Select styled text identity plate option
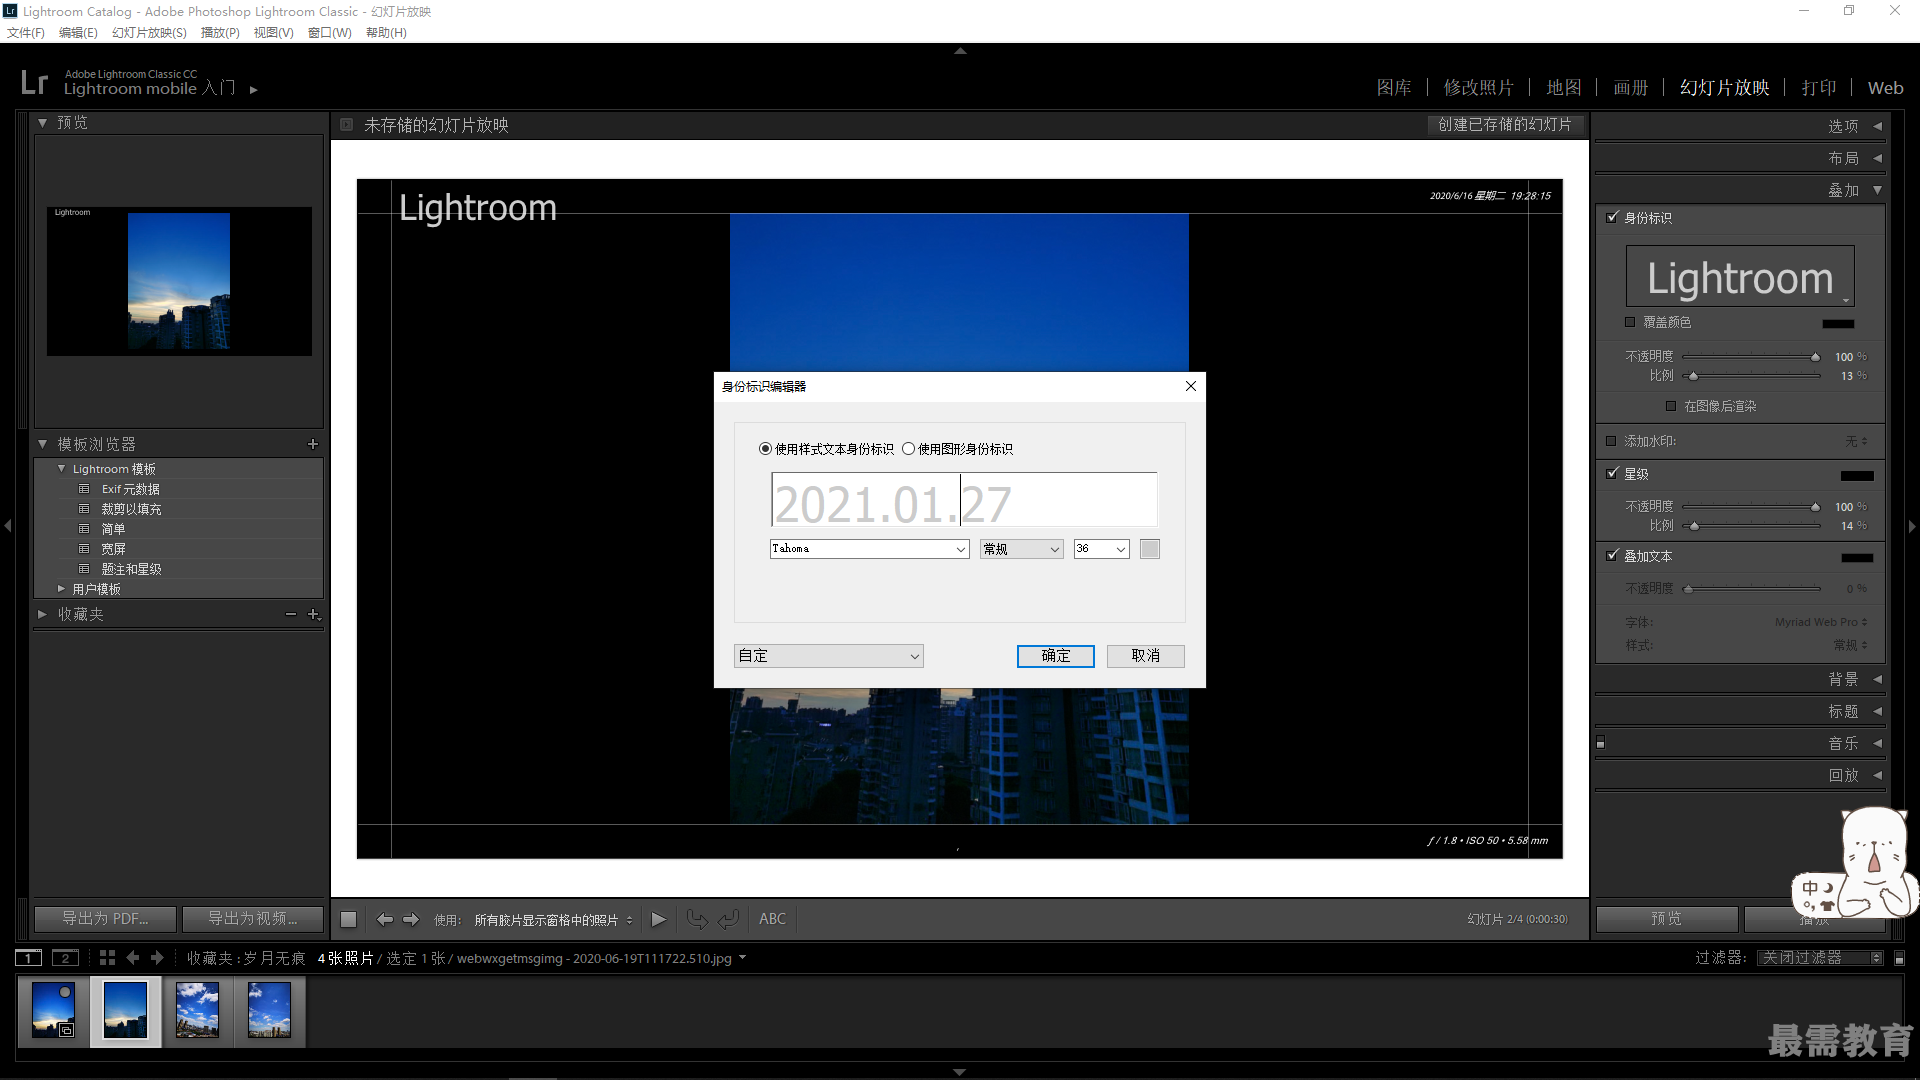The height and width of the screenshot is (1080, 1920). click(766, 449)
